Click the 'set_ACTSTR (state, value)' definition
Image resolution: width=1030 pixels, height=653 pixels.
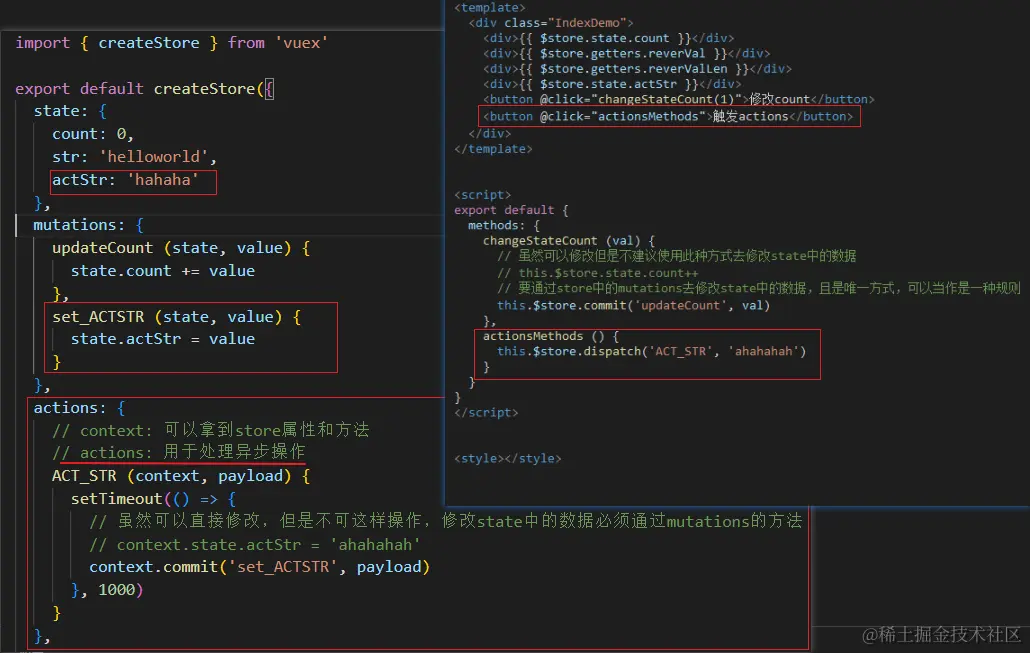(x=176, y=317)
